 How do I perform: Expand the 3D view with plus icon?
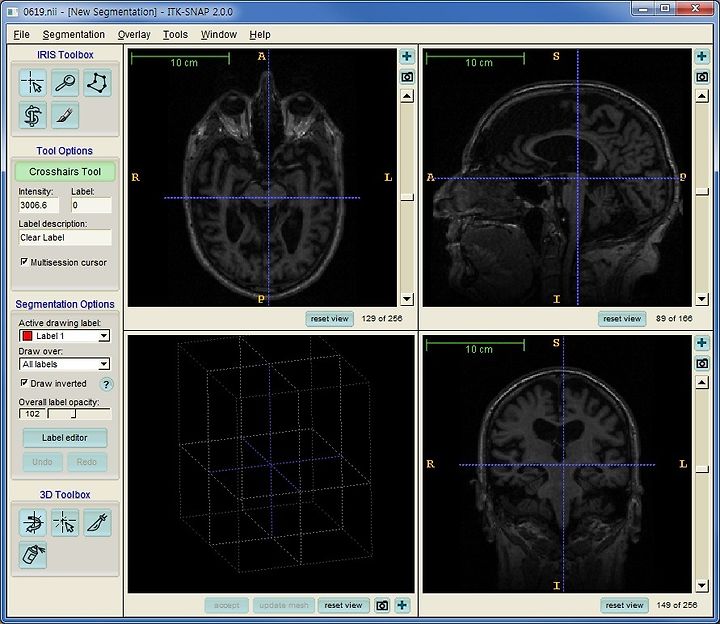point(402,606)
